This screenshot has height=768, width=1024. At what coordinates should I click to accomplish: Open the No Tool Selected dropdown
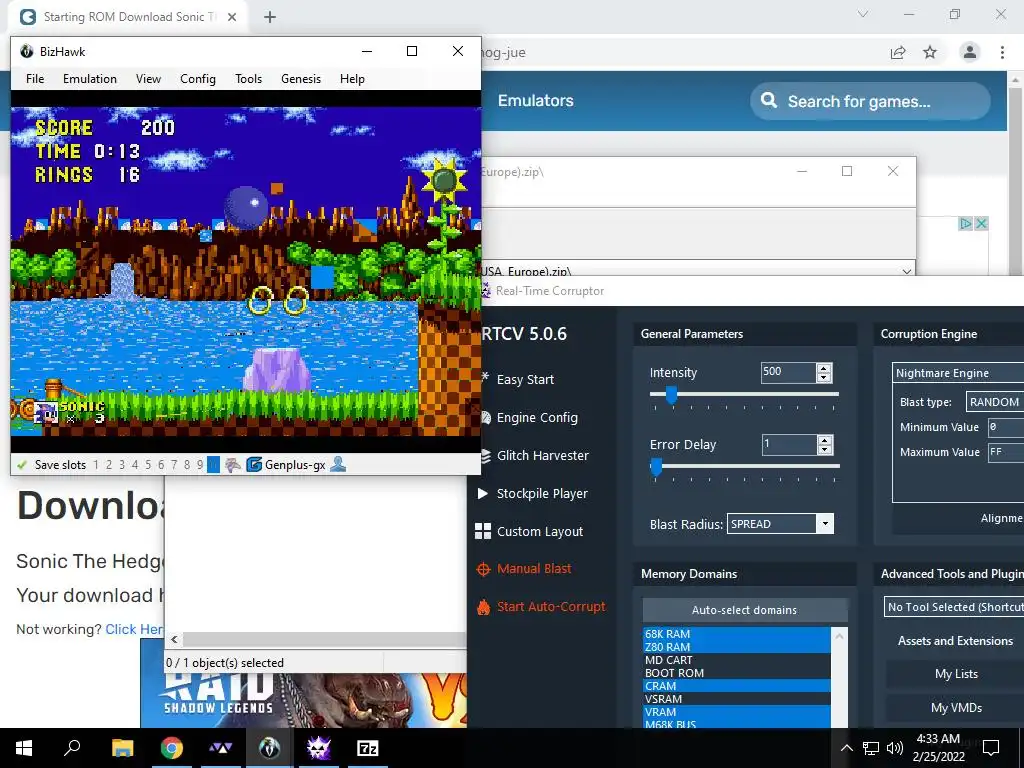954,607
